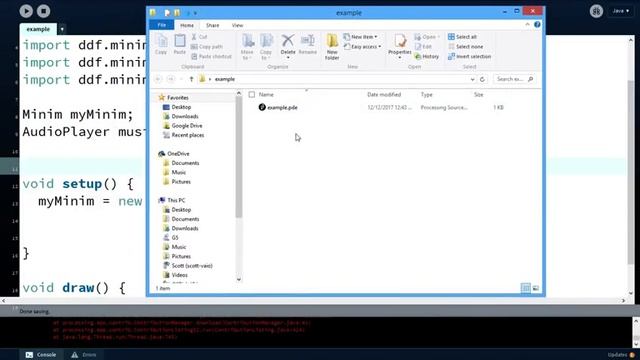Open Explorer help icon
This screenshot has width=640, height=360.
537,24
